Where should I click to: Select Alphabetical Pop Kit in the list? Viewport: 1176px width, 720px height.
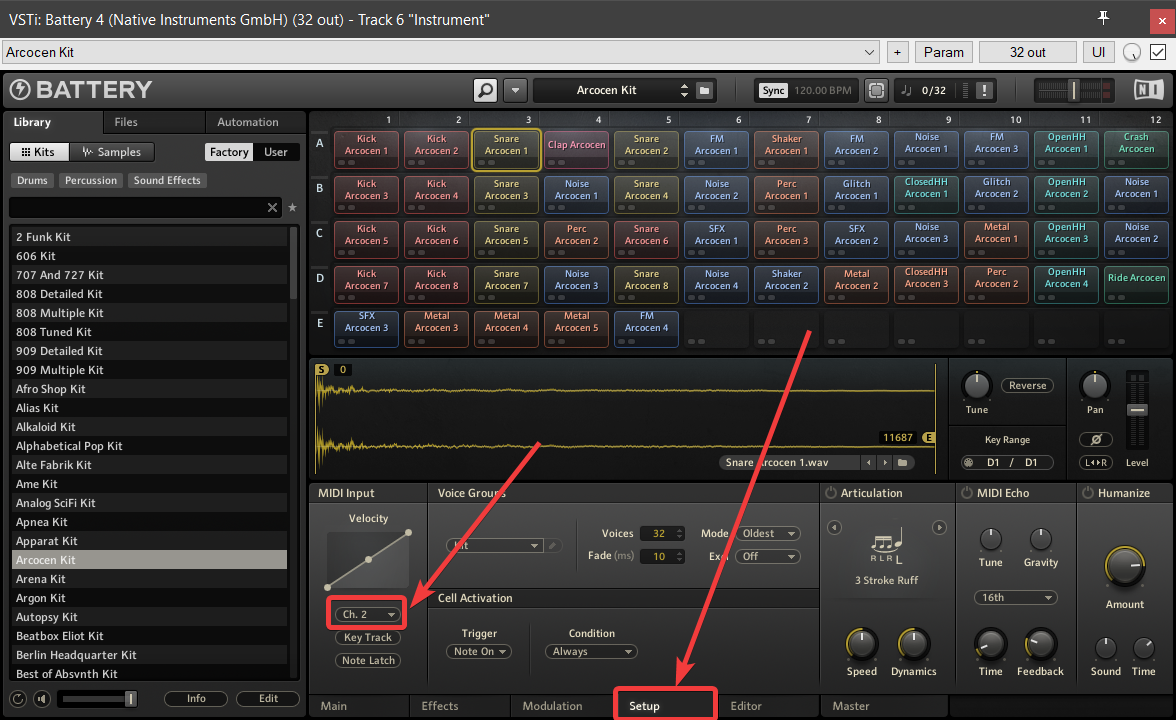149,446
